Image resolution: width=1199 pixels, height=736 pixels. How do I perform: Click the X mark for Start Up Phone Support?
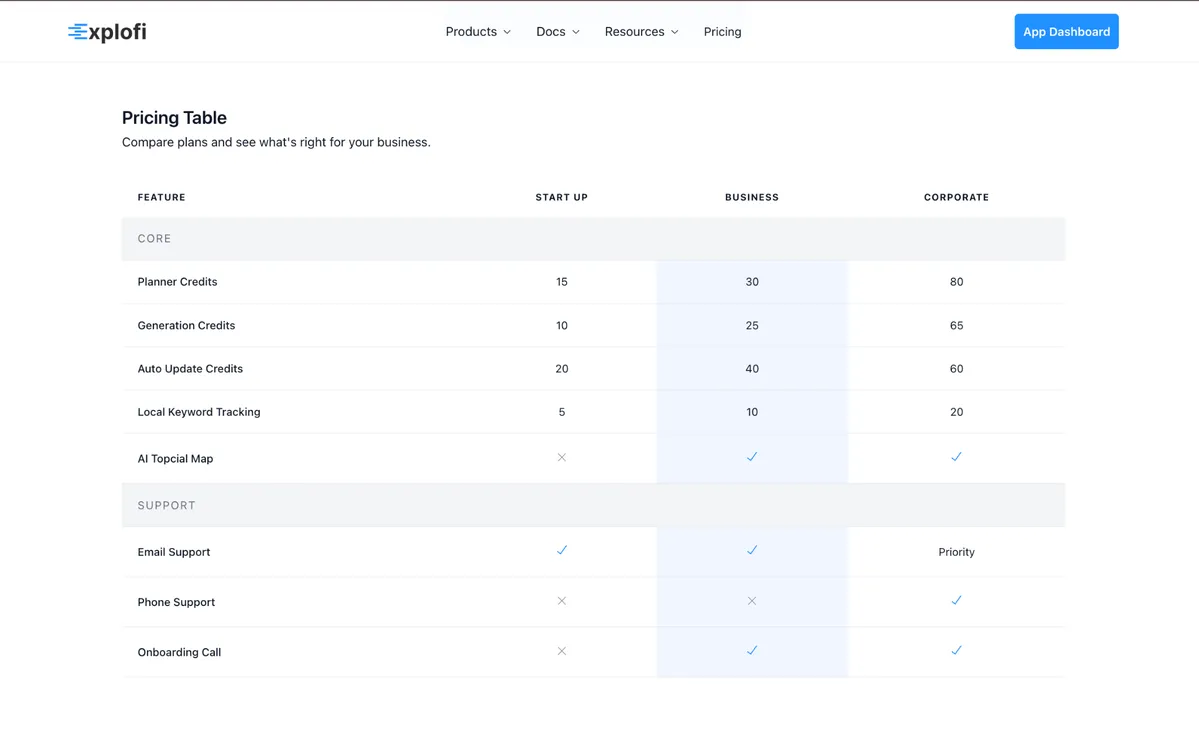tap(561, 601)
